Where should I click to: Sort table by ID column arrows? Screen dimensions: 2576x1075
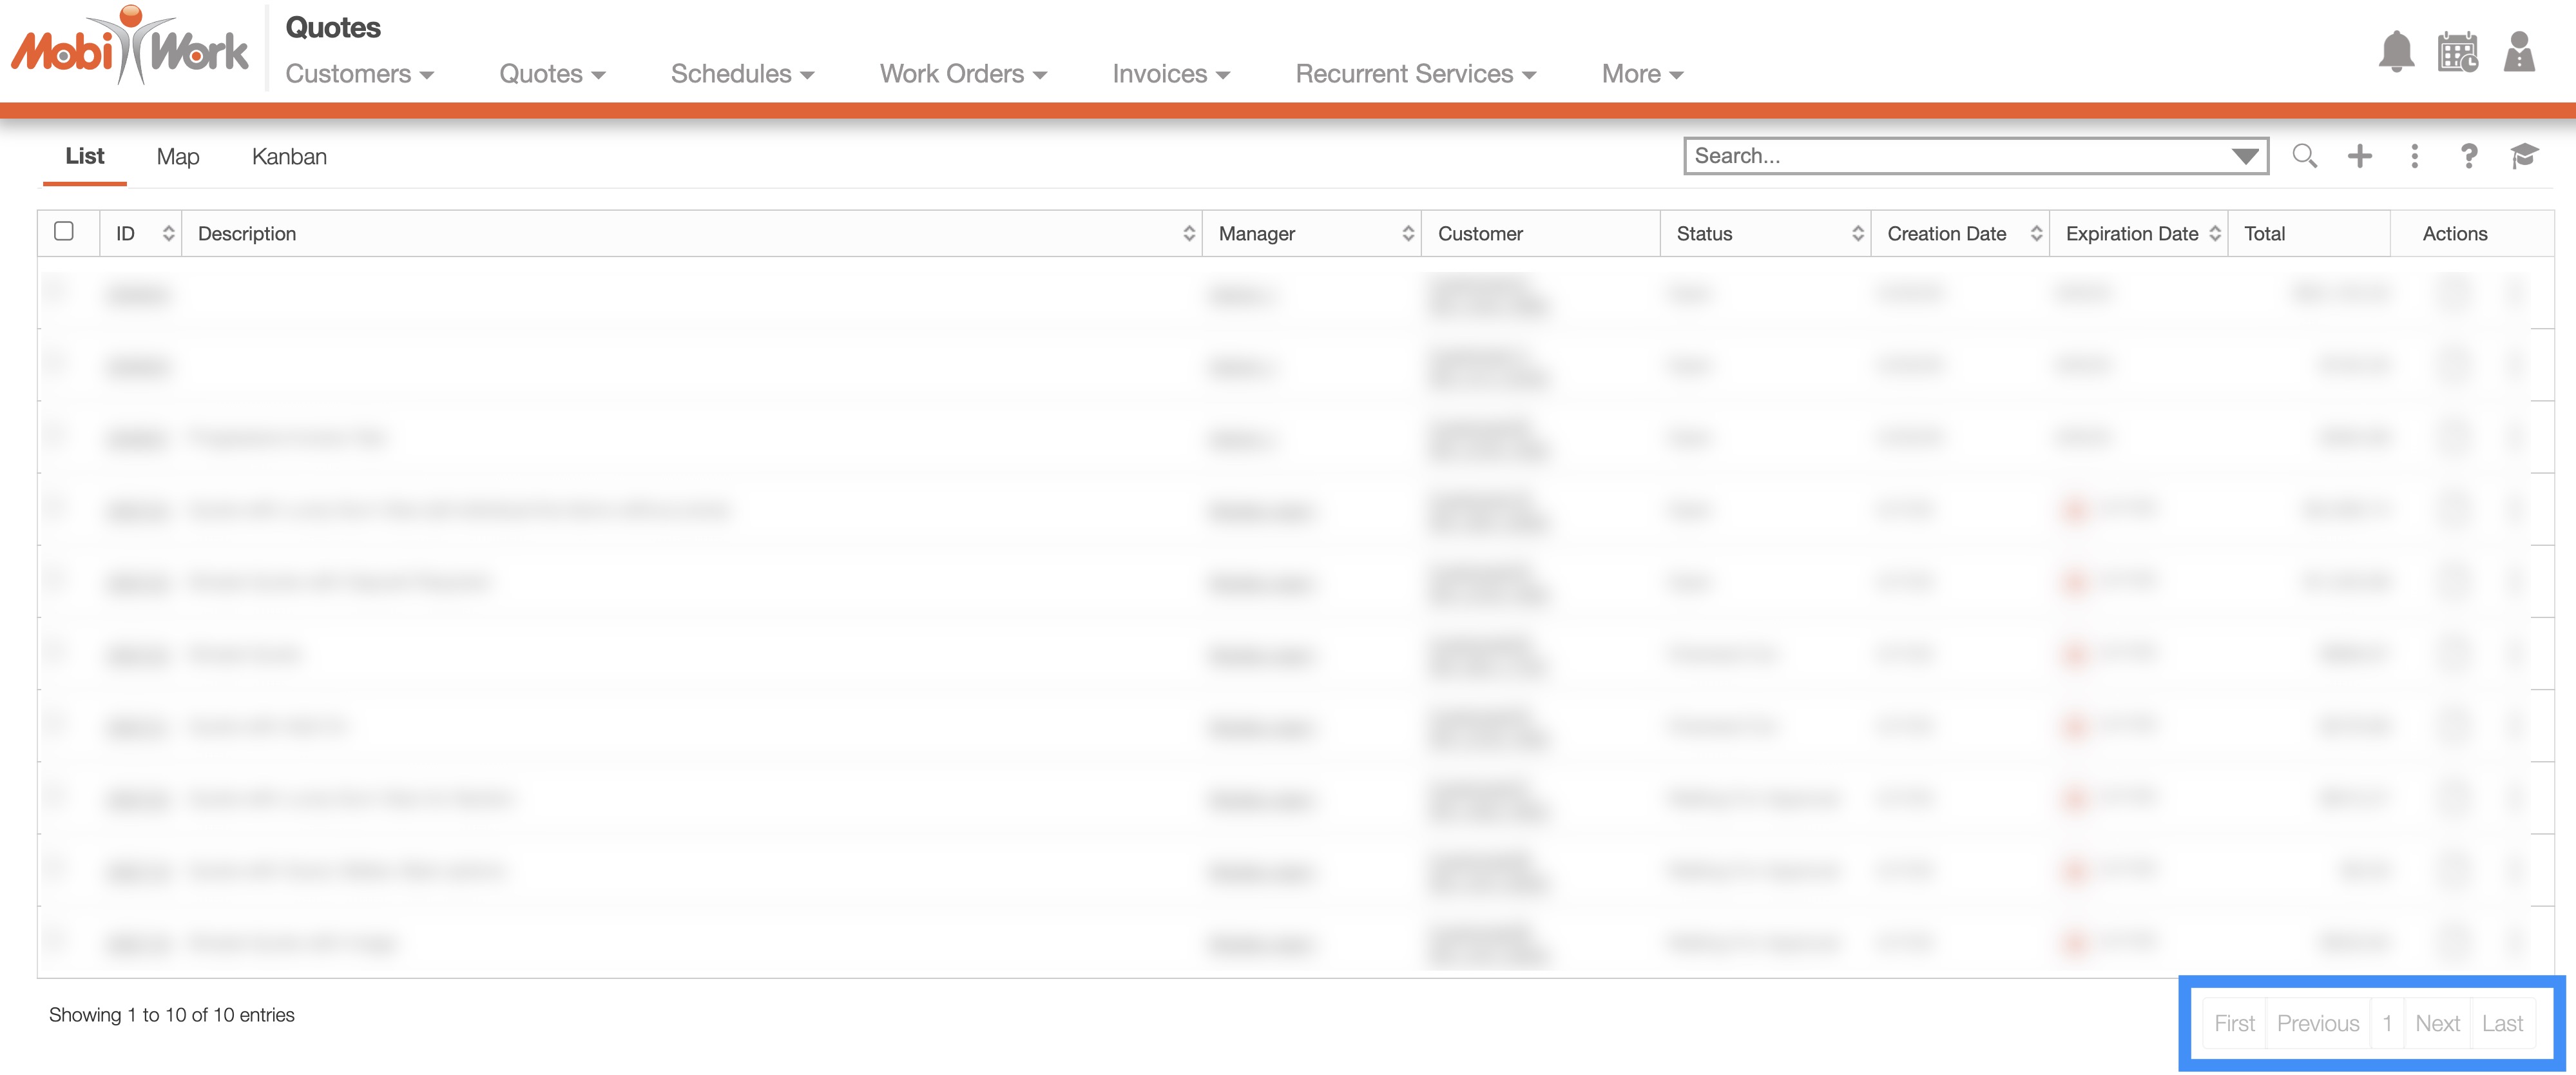point(168,234)
